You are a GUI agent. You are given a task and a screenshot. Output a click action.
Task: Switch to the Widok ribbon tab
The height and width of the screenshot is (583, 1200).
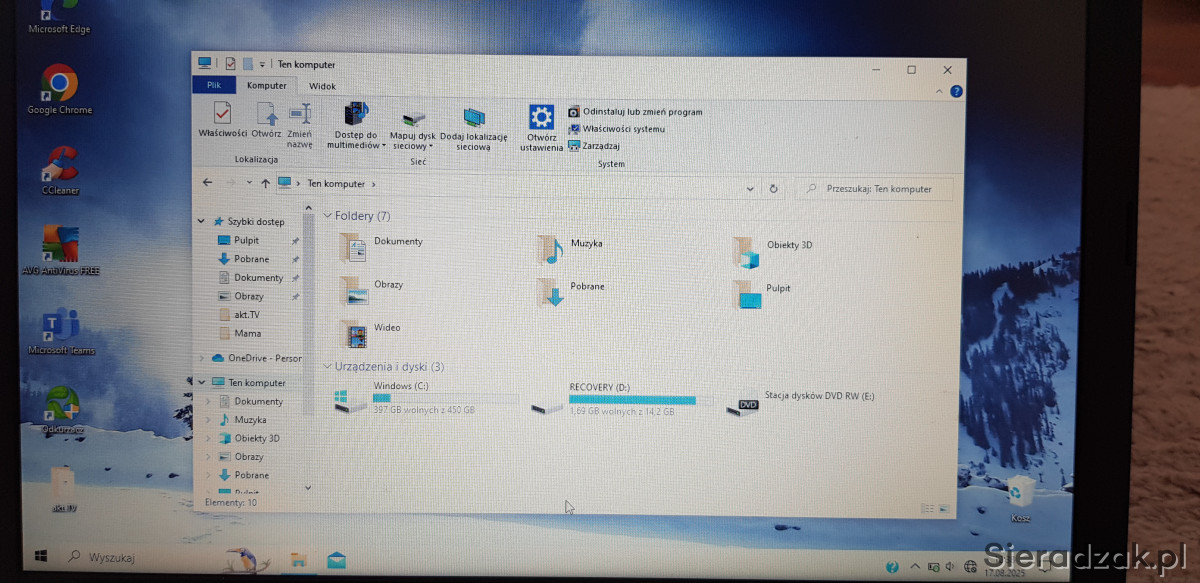[322, 87]
